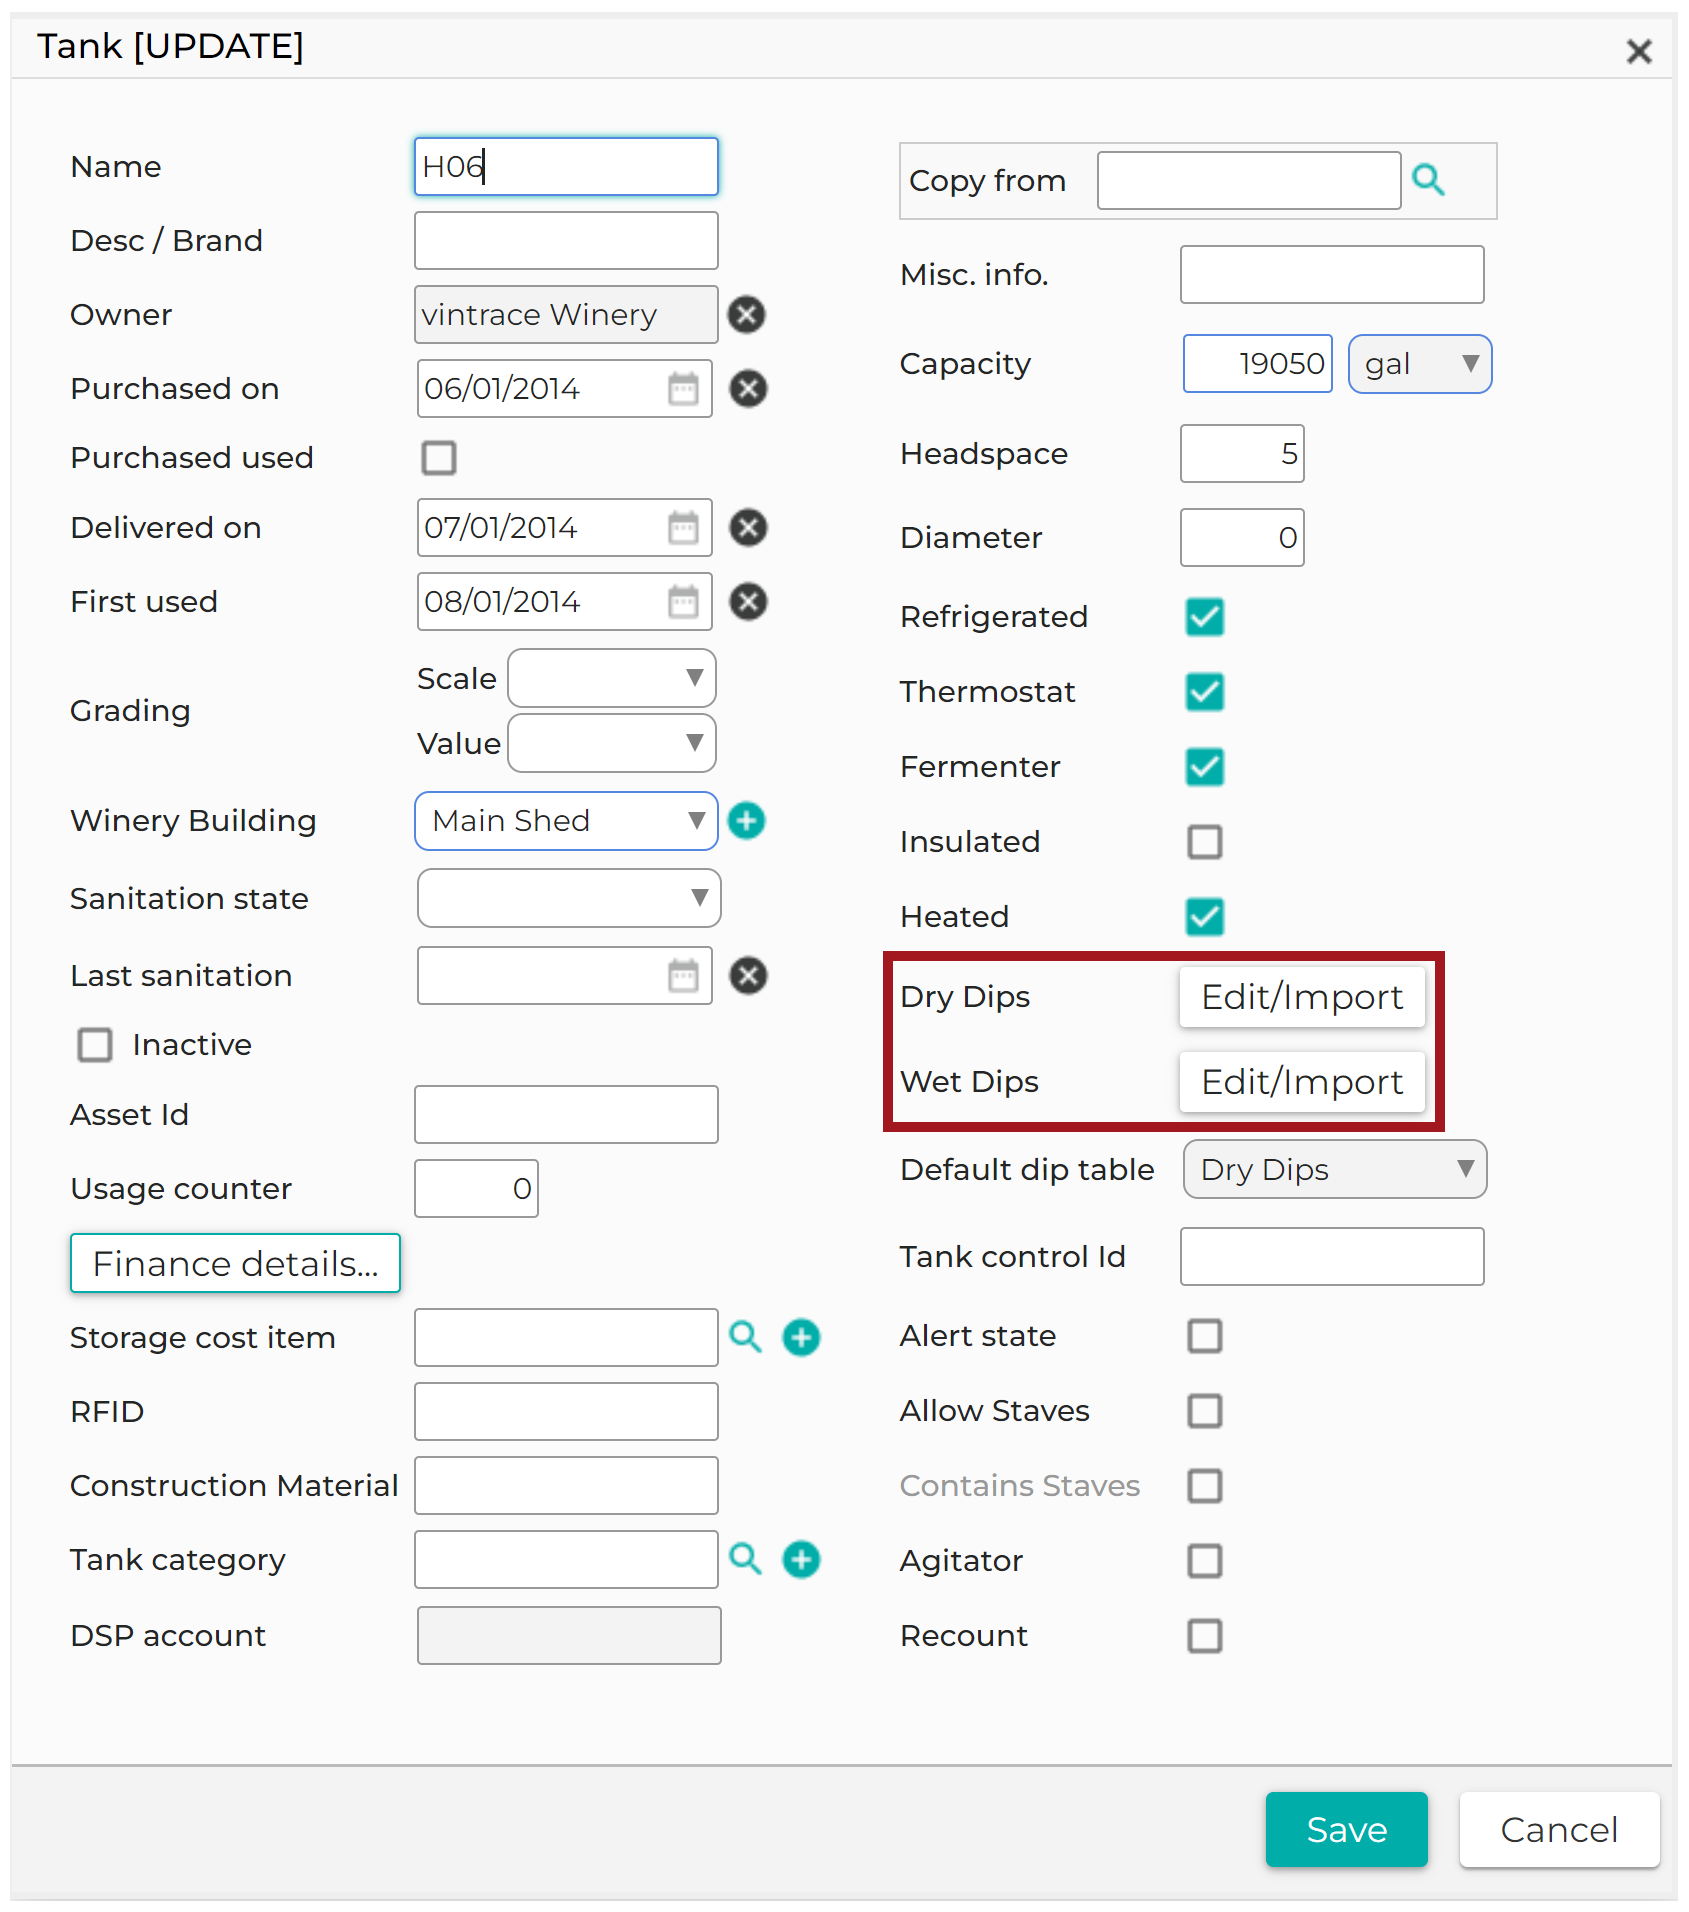
Task: Open calendar picker for Purchased on date
Action: pos(683,389)
